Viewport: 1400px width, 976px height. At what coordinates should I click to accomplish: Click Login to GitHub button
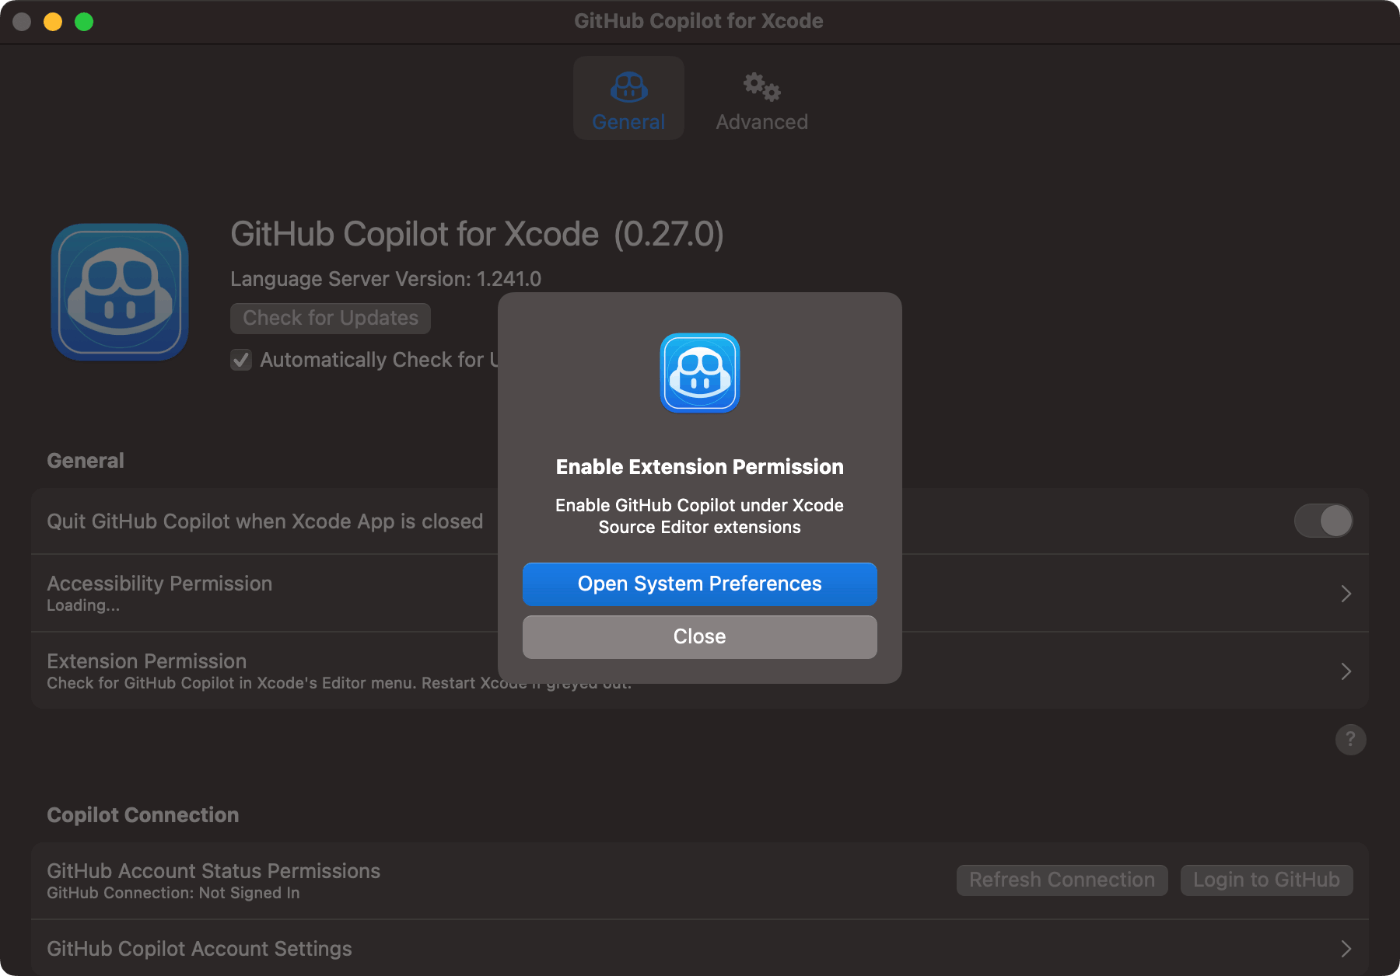coord(1267,880)
